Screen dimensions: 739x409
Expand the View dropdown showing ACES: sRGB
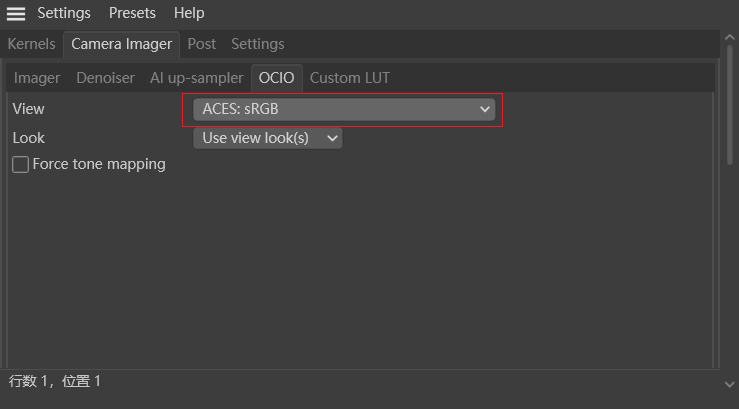[344, 109]
